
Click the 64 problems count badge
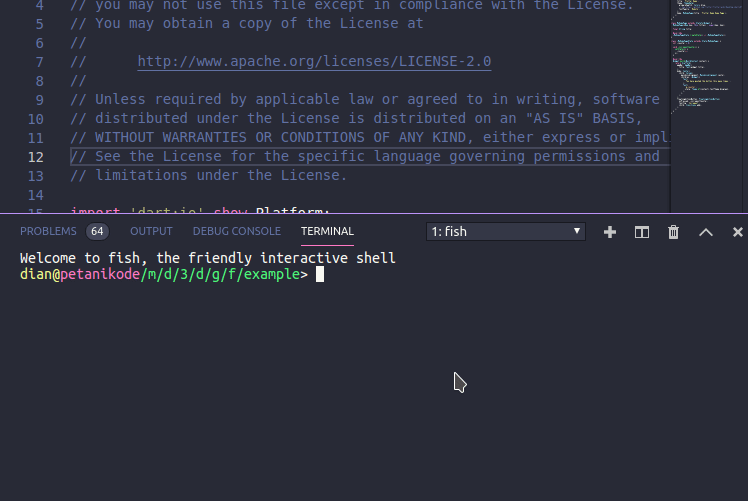coord(97,231)
